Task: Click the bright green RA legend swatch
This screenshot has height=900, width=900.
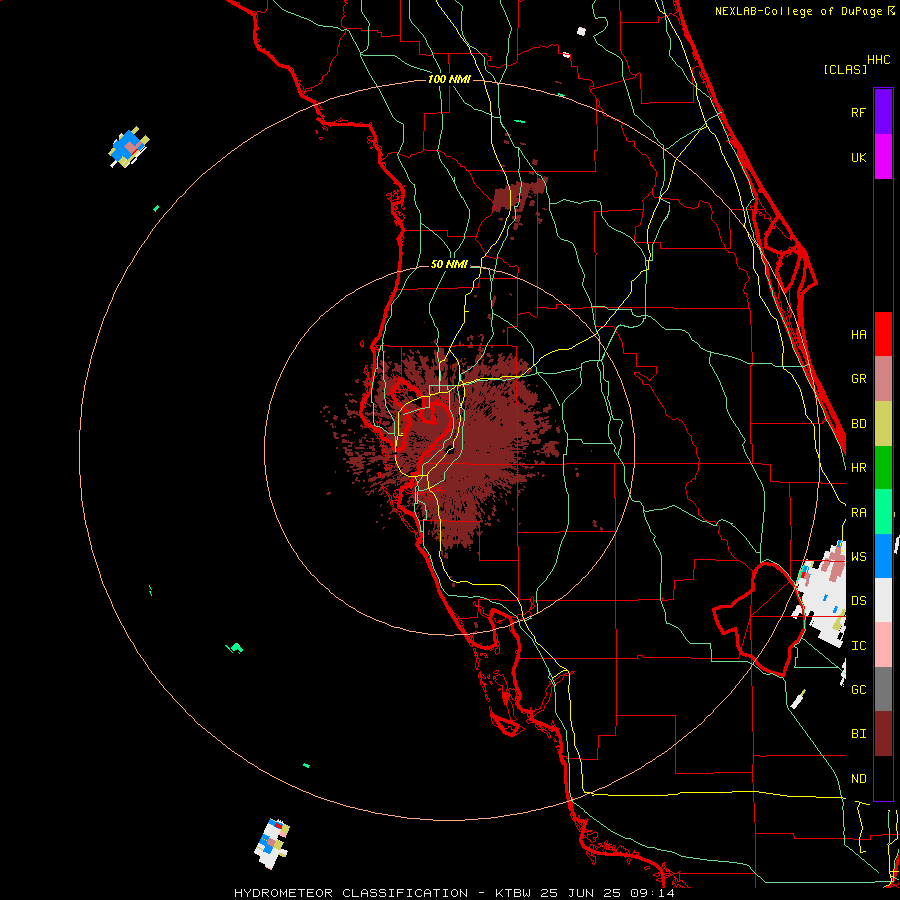Action: pyautogui.click(x=883, y=512)
